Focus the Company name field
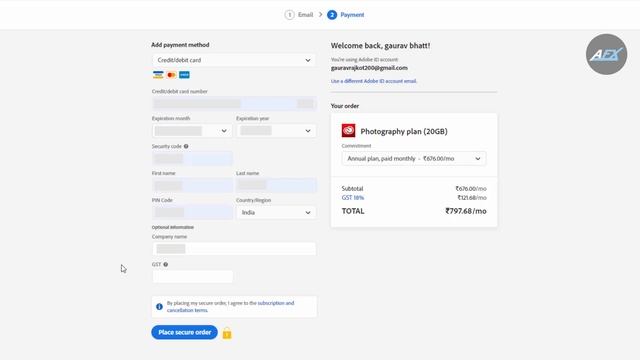This screenshot has width=640, height=360. pyautogui.click(x=234, y=249)
